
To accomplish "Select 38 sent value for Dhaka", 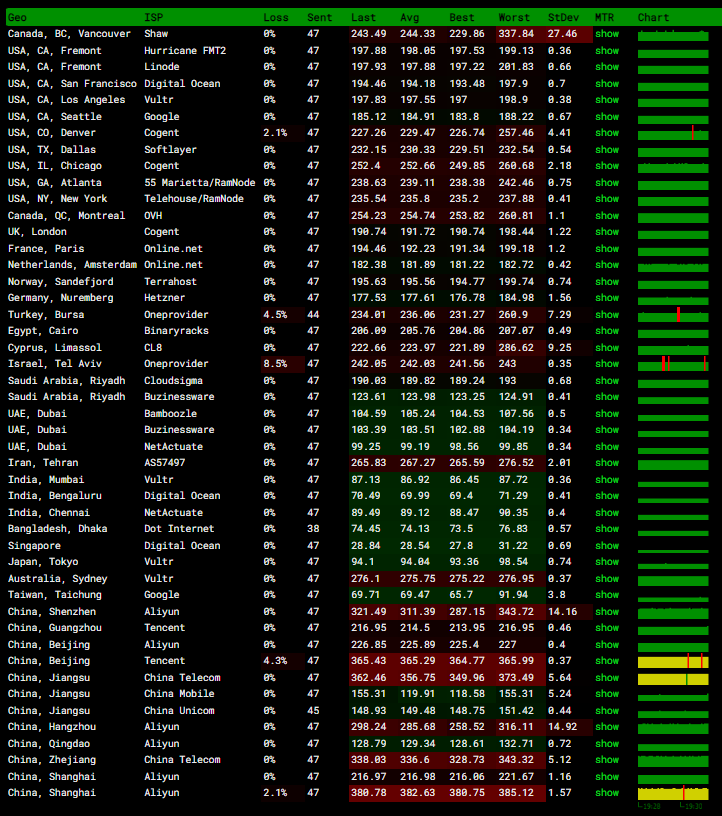I will pos(313,529).
